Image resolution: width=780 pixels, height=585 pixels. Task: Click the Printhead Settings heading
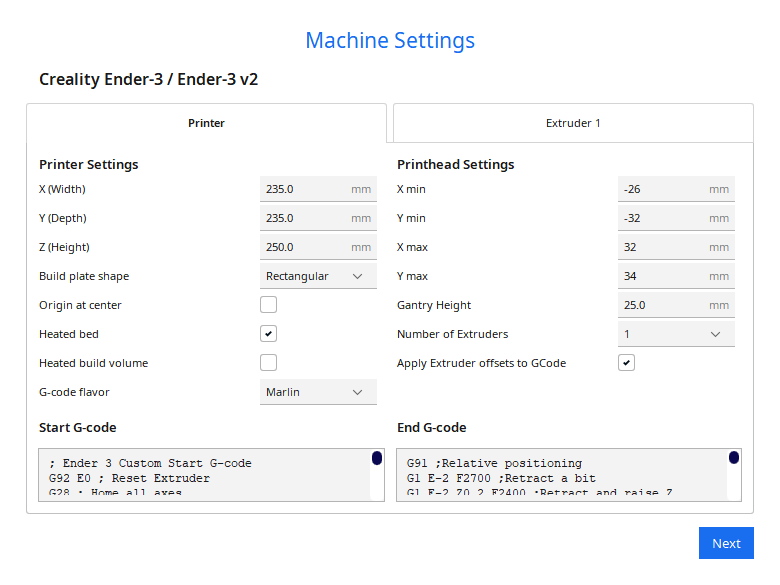(x=456, y=165)
